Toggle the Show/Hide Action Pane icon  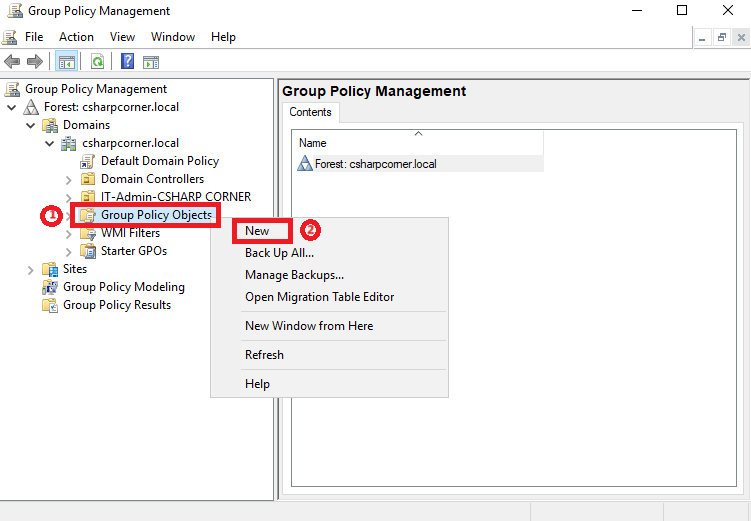(x=151, y=62)
